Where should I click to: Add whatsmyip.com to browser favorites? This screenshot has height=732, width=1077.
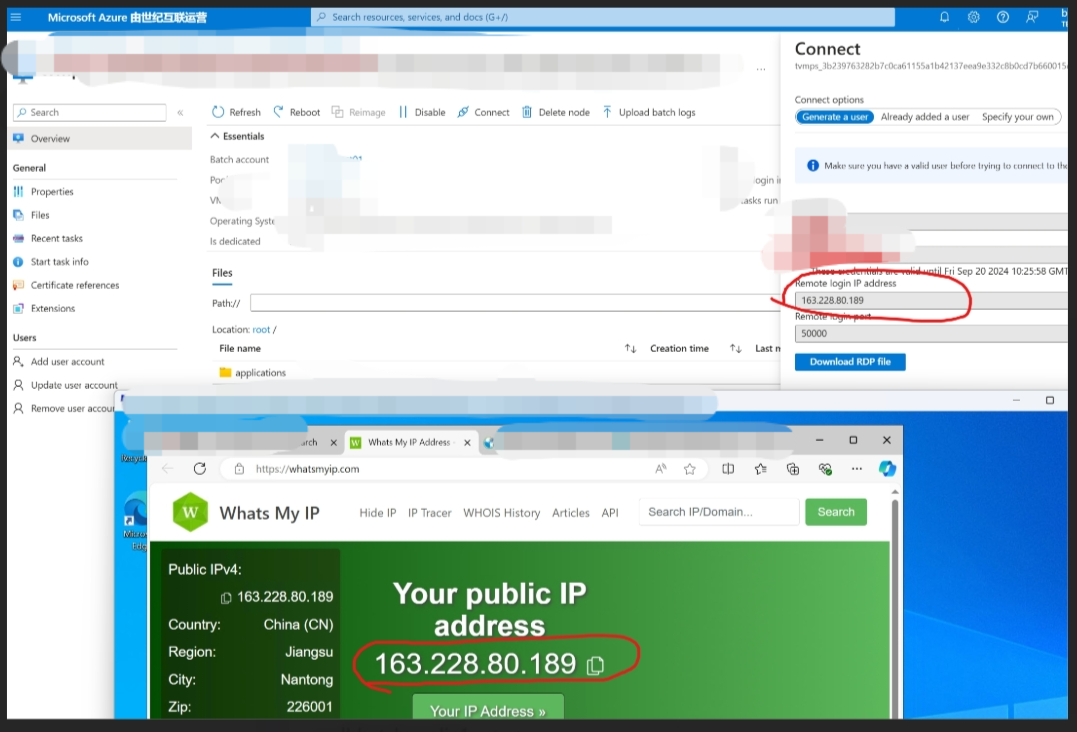689,468
